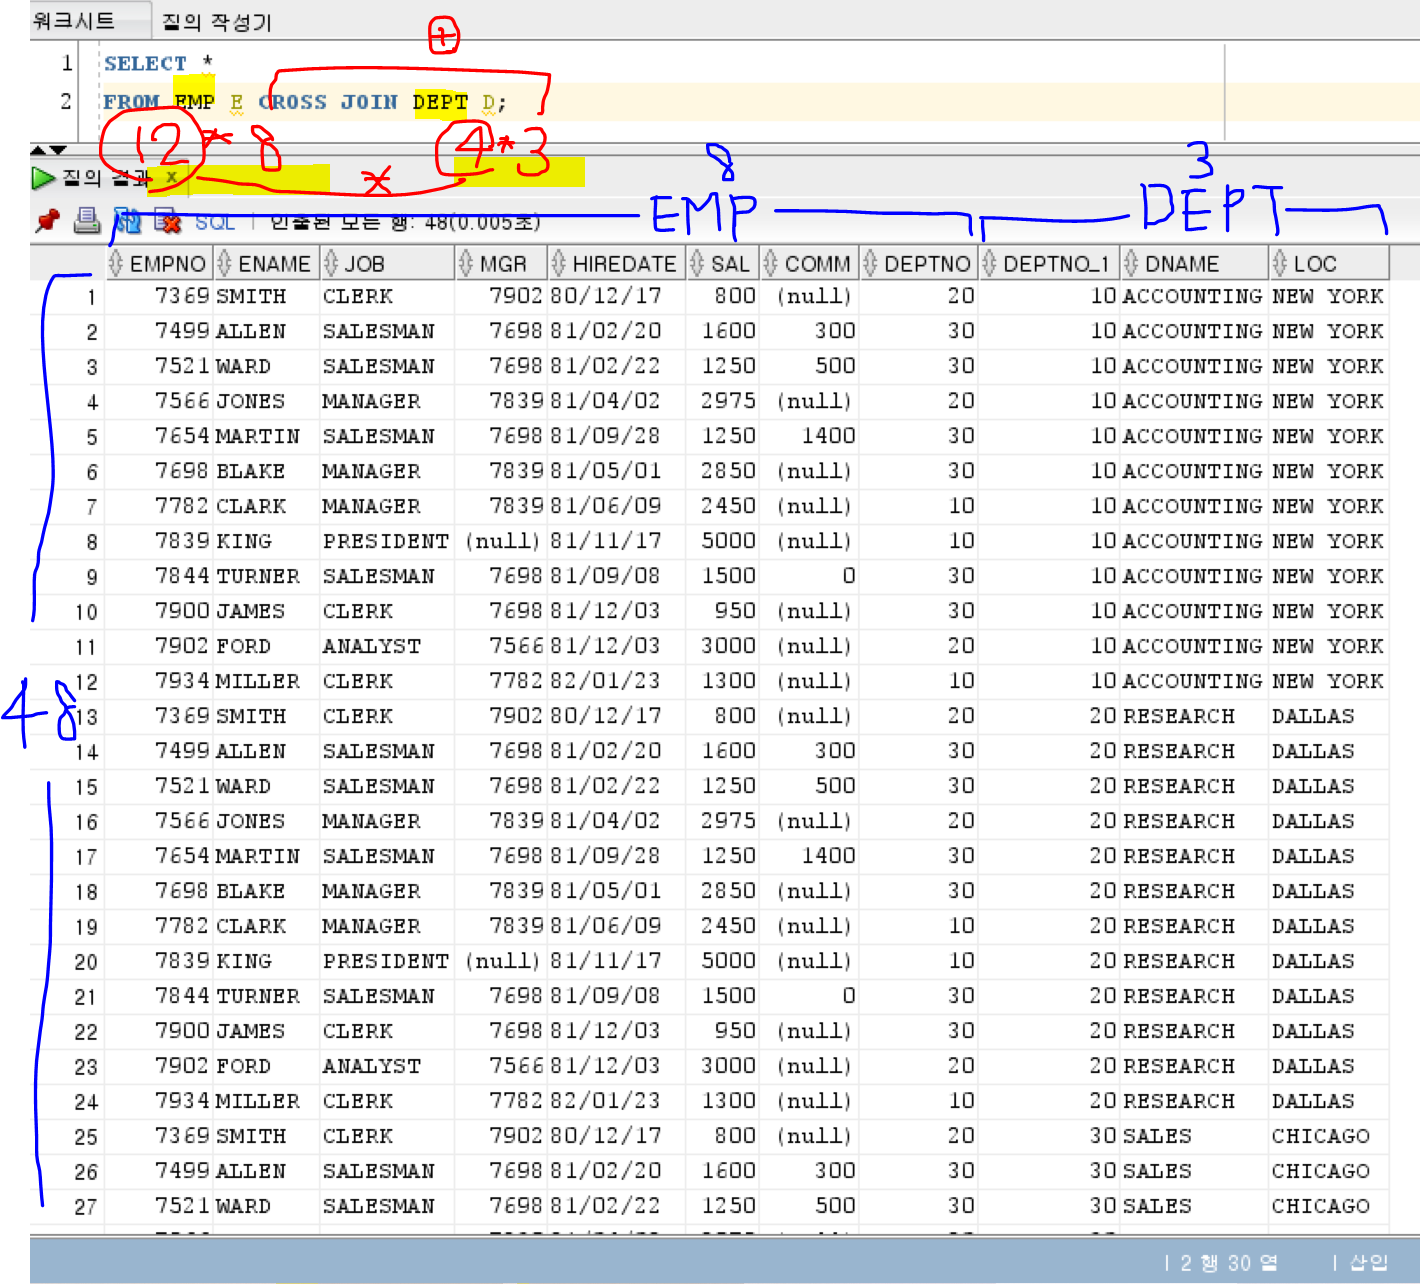
Task: Click line number 2 in the editor gutter
Action: pyautogui.click(x=66, y=102)
